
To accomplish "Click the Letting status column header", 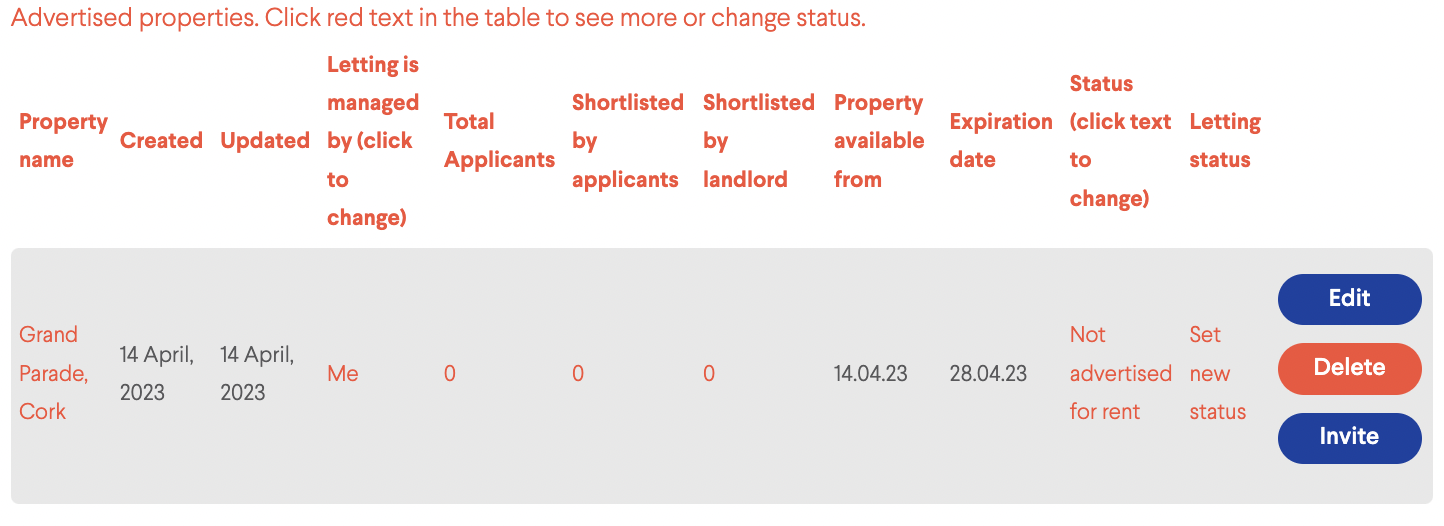I will pos(1225,141).
